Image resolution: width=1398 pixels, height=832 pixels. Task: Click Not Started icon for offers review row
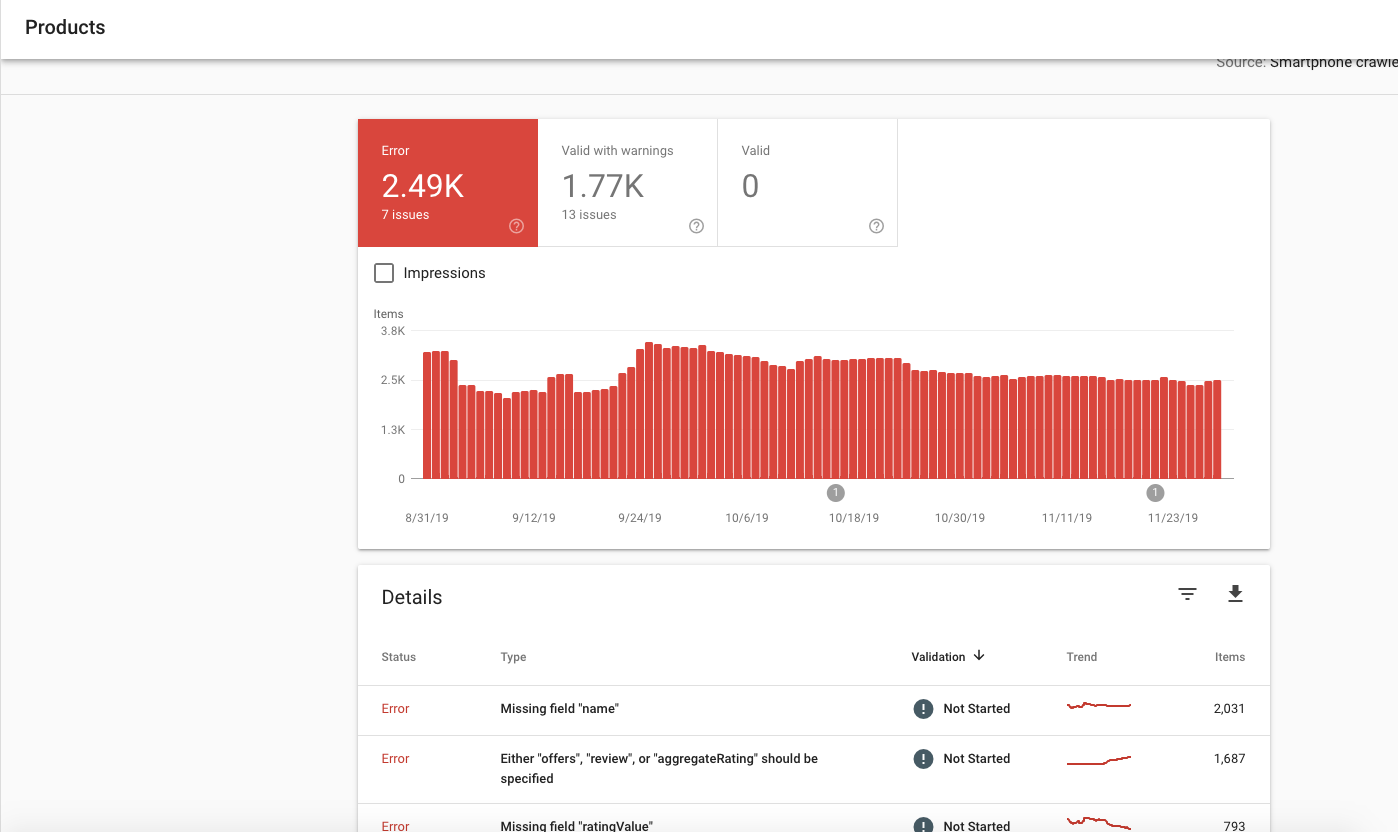[923, 759]
